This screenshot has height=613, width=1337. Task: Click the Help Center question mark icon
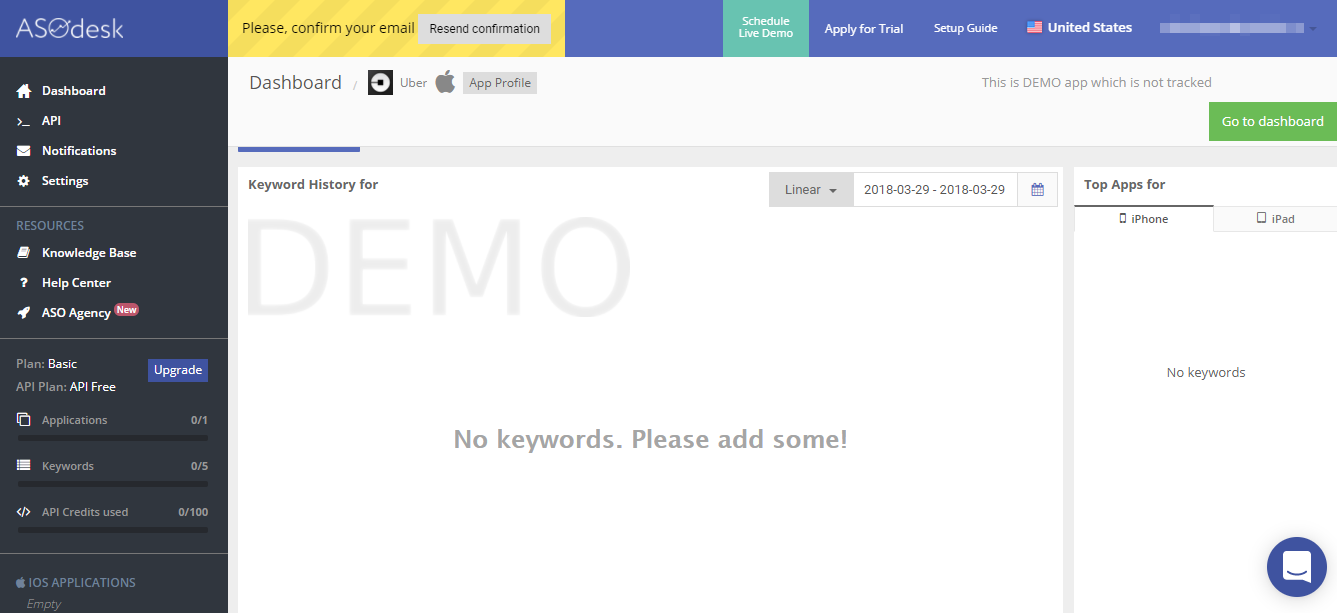point(24,283)
